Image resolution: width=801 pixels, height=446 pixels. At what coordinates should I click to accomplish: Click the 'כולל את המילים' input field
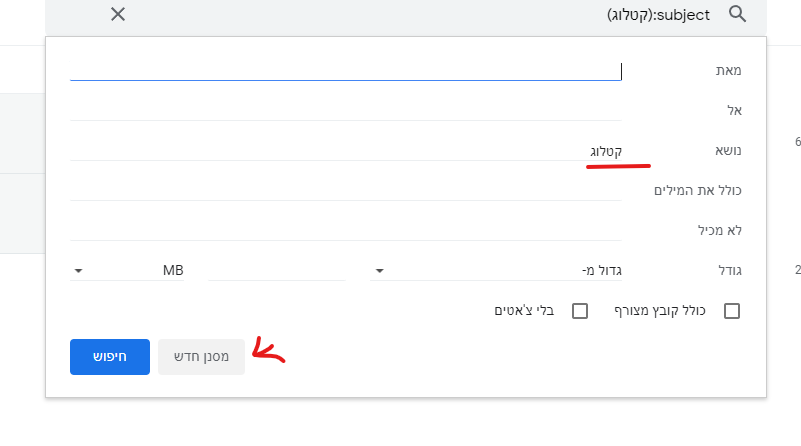coord(345,190)
